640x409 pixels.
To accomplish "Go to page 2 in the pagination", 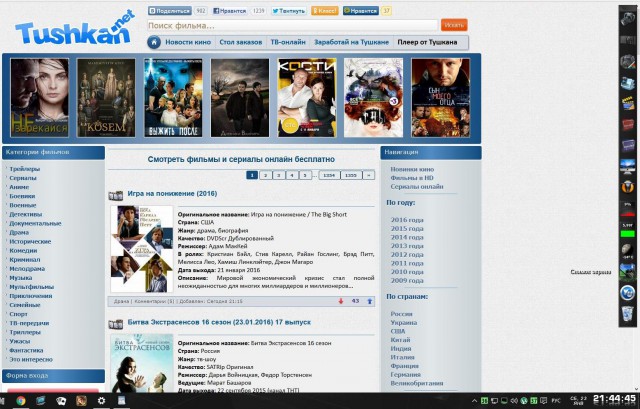I will pyautogui.click(x=265, y=175).
